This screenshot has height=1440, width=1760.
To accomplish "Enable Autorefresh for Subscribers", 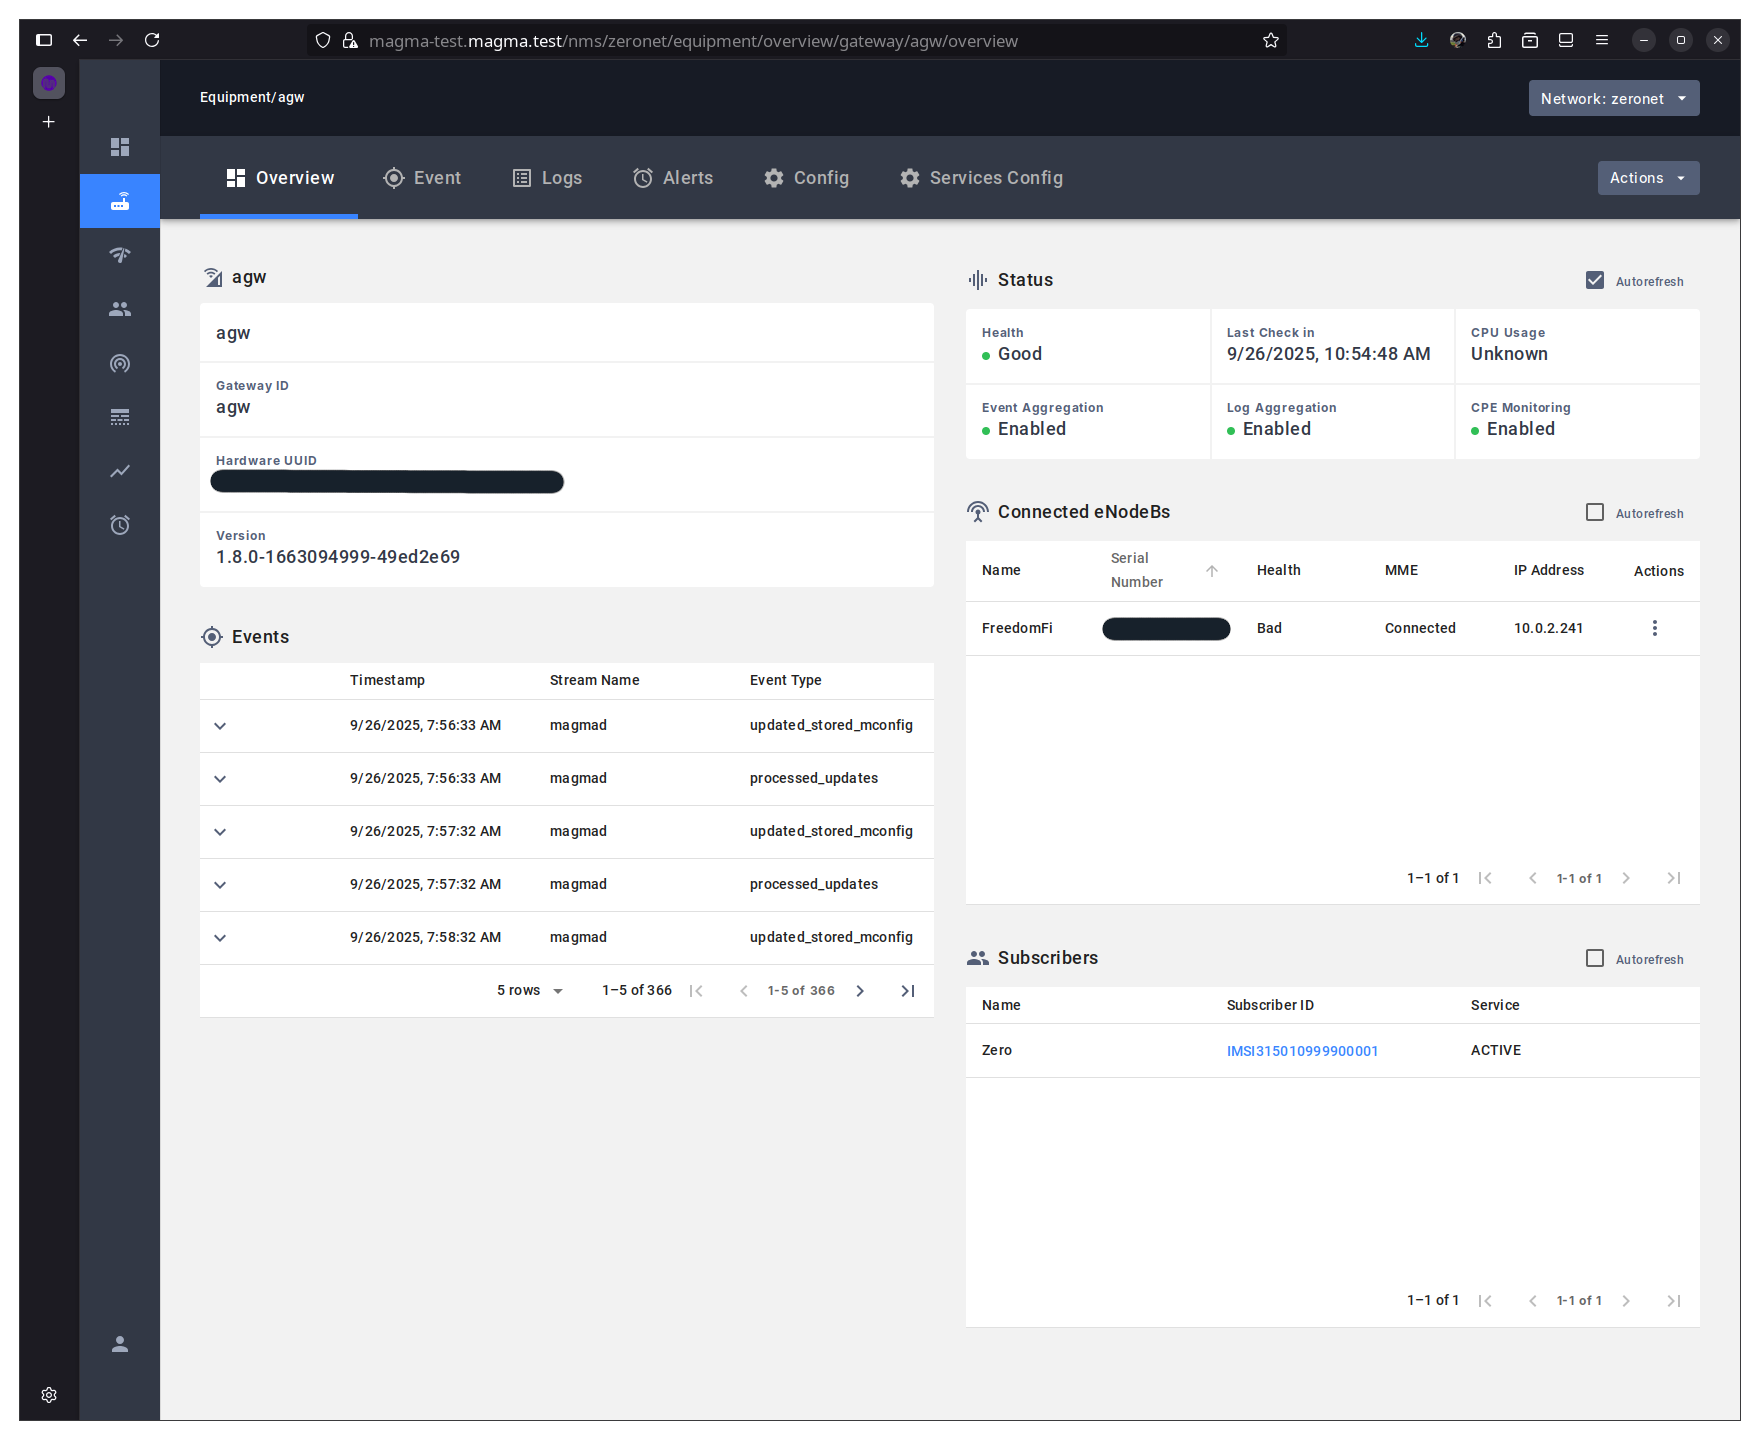I will click(x=1595, y=959).
